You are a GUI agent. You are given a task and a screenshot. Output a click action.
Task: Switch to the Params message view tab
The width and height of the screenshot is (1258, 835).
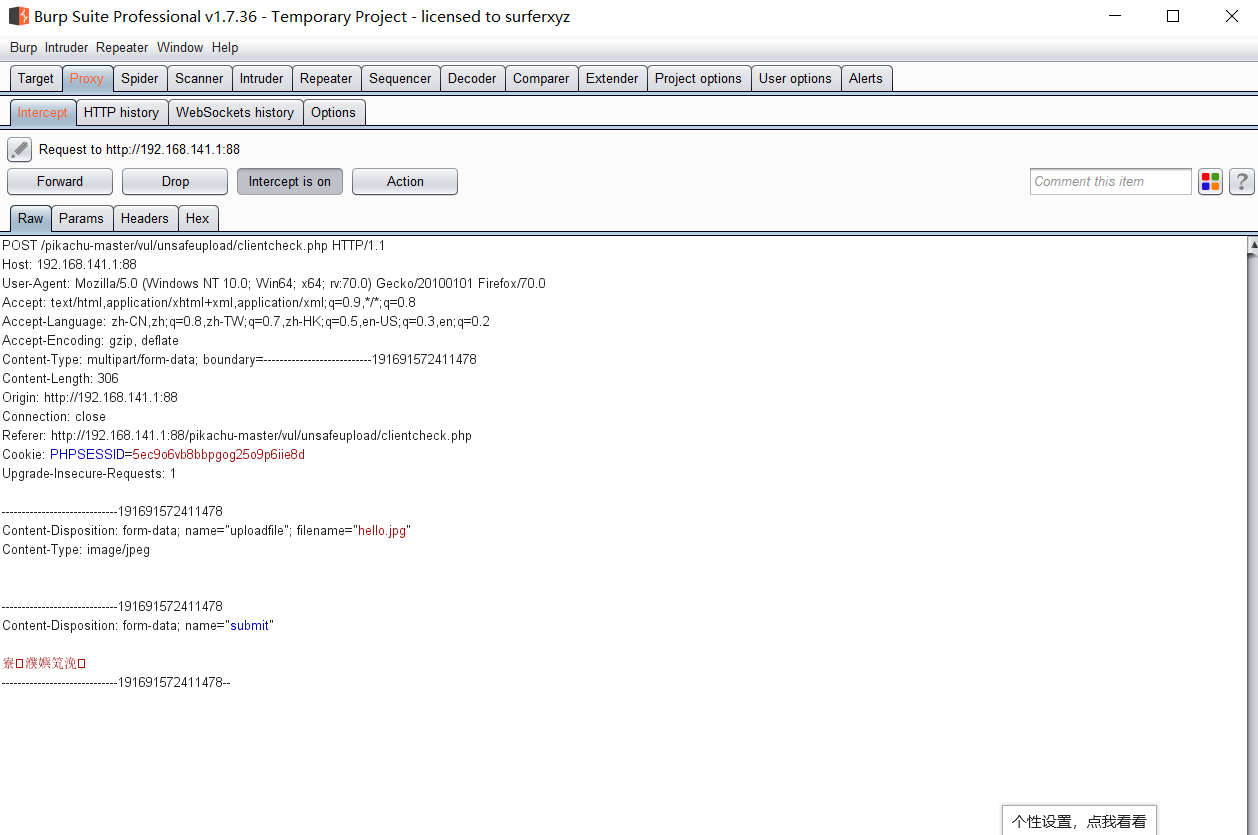pos(81,218)
